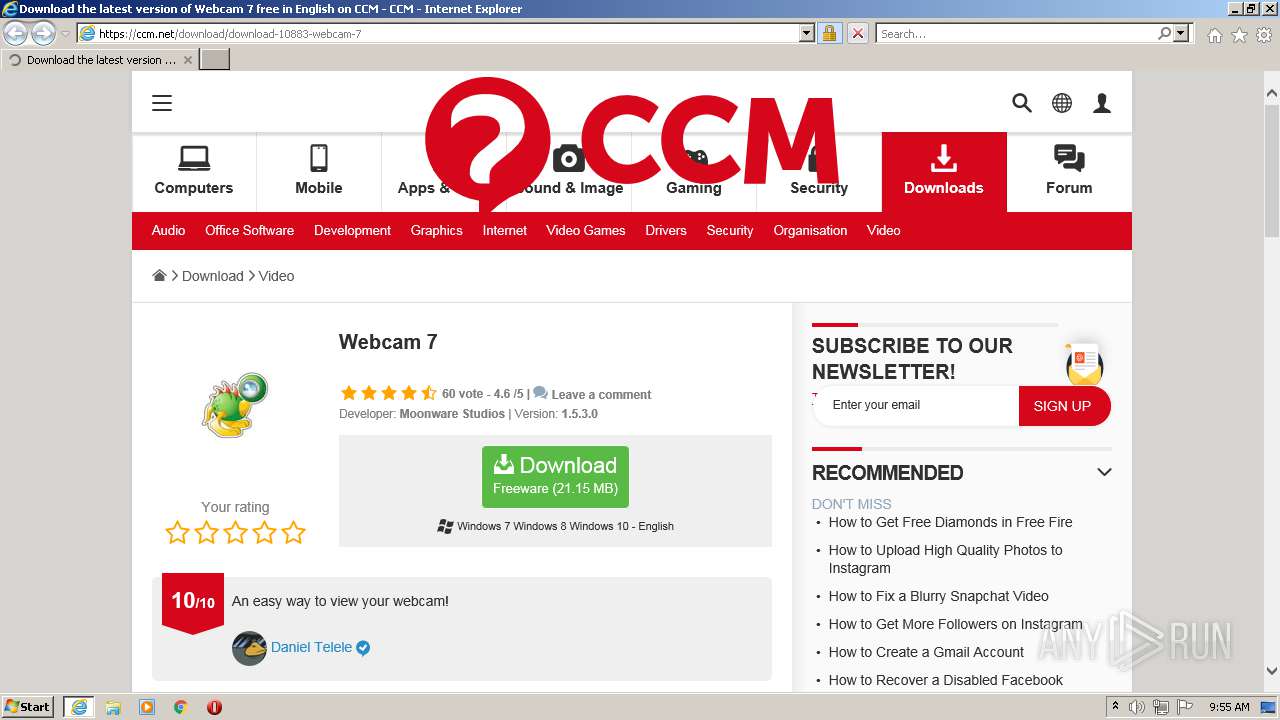Click the page scroll down arrow
The height and width of the screenshot is (720, 1280).
pyautogui.click(x=1272, y=671)
